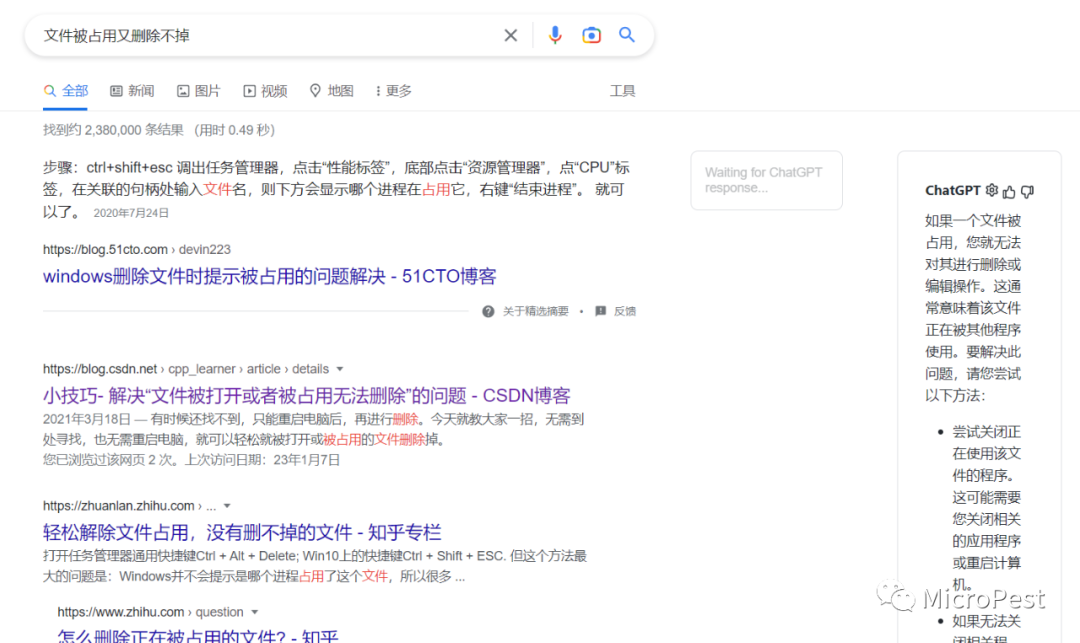Click the visit note 上次访问日期: 23年1月7日
The image size is (1080, 643).
click(262, 460)
